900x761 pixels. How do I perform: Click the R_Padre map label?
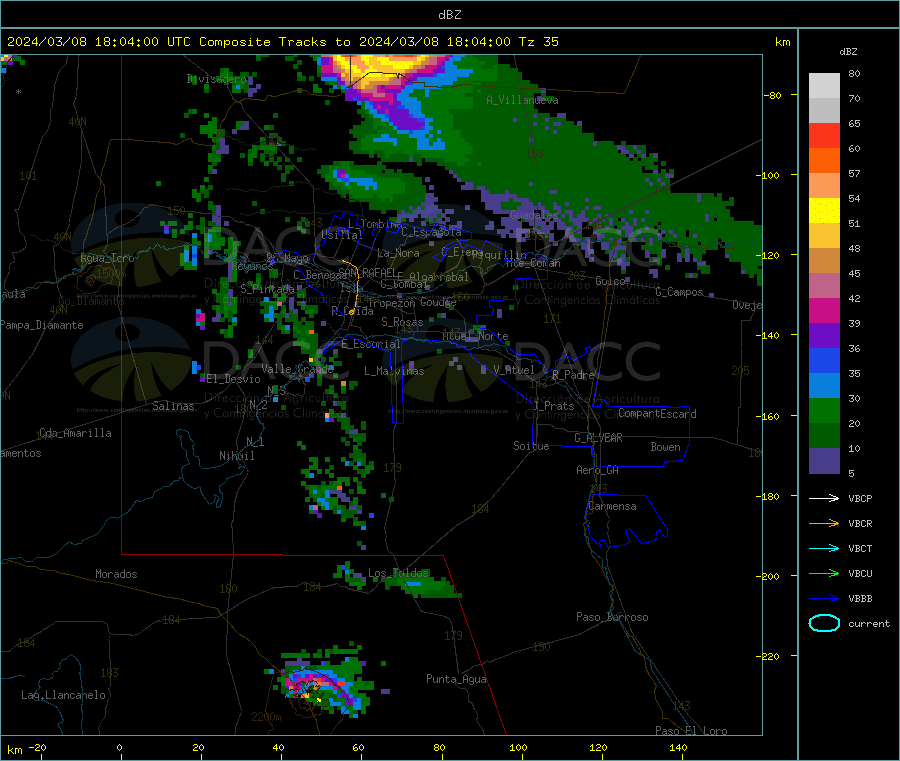click(573, 375)
